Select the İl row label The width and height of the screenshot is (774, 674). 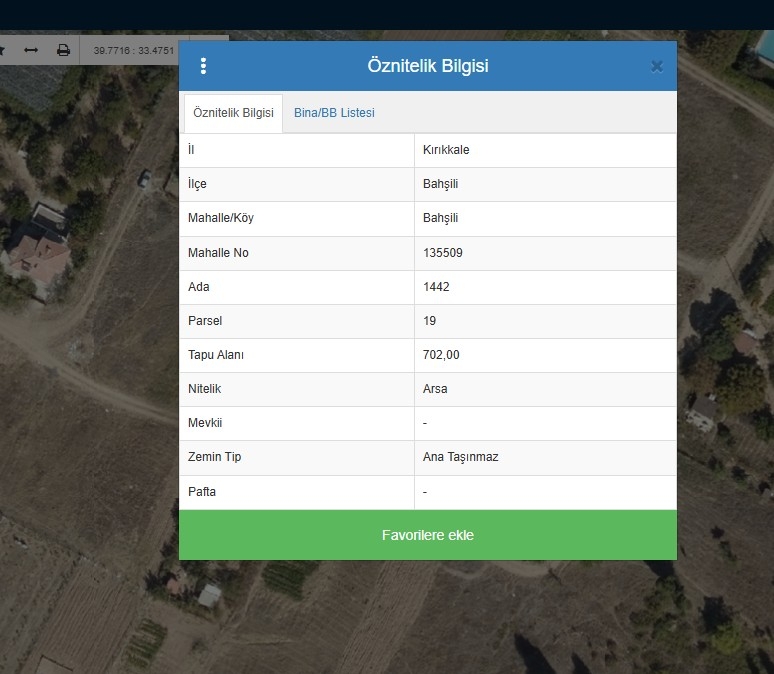click(191, 150)
